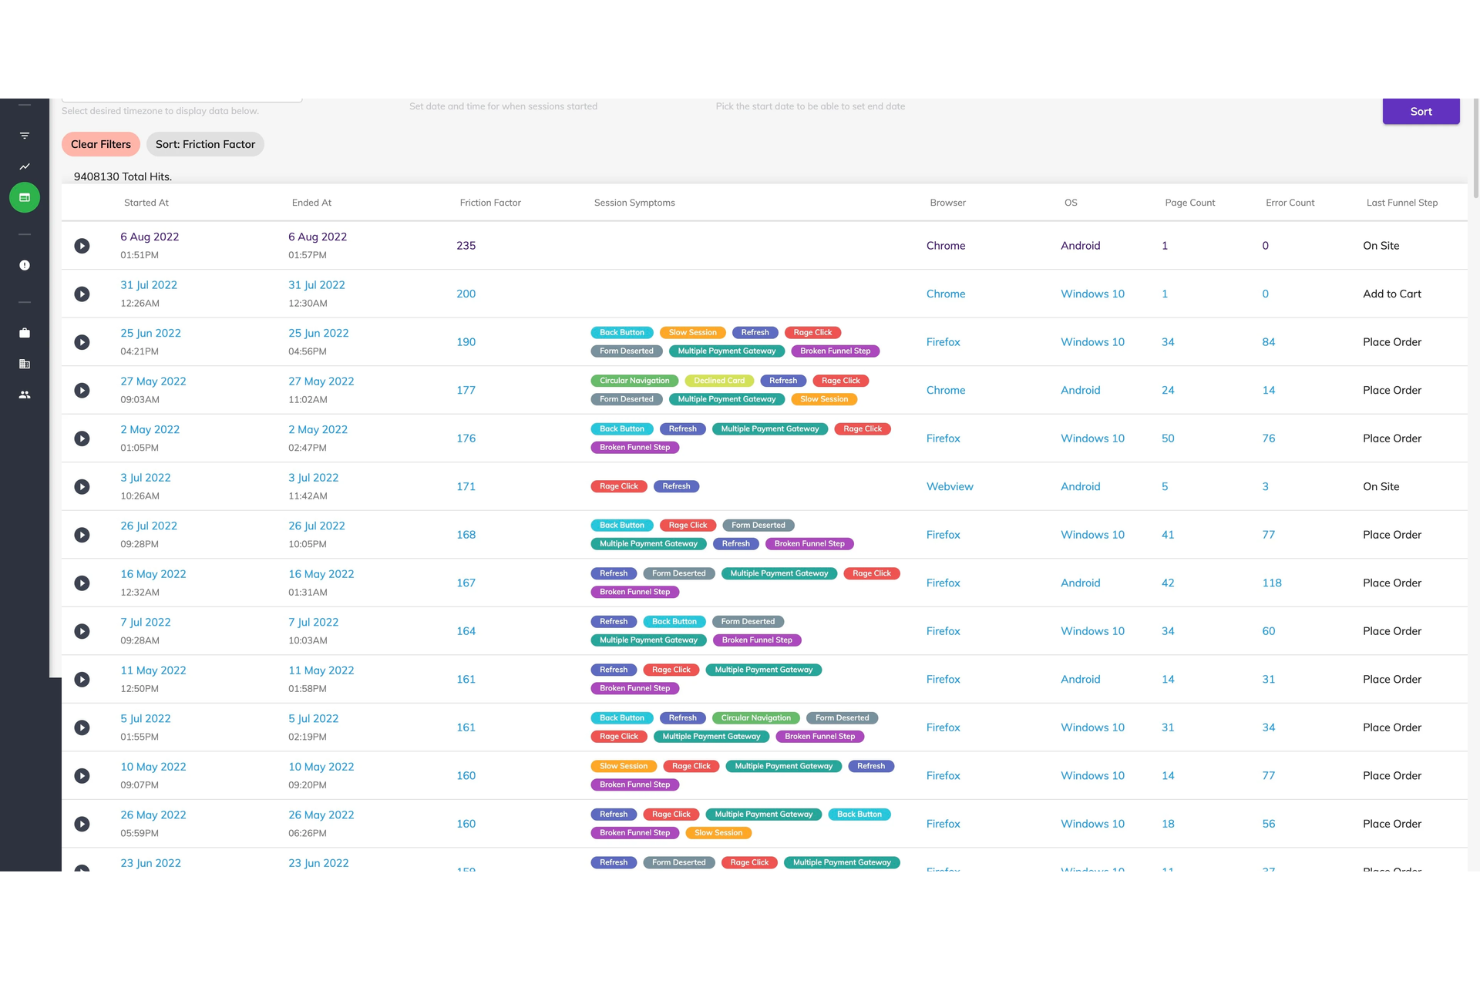Play the 6 Aug 2022 session recording
The image size is (1480, 987).
click(81, 245)
